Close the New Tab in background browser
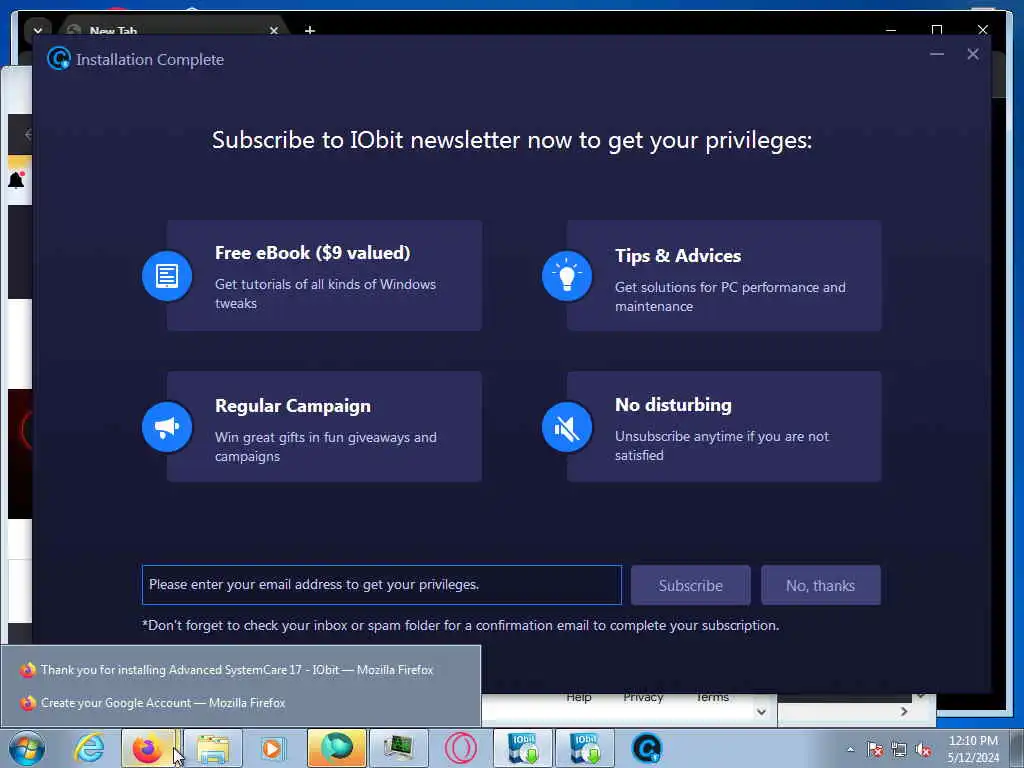The width and height of the screenshot is (1024, 768). pos(274,31)
